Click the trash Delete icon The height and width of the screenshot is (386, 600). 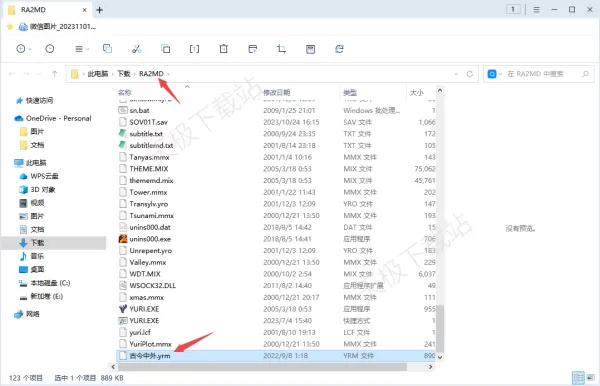point(223,49)
